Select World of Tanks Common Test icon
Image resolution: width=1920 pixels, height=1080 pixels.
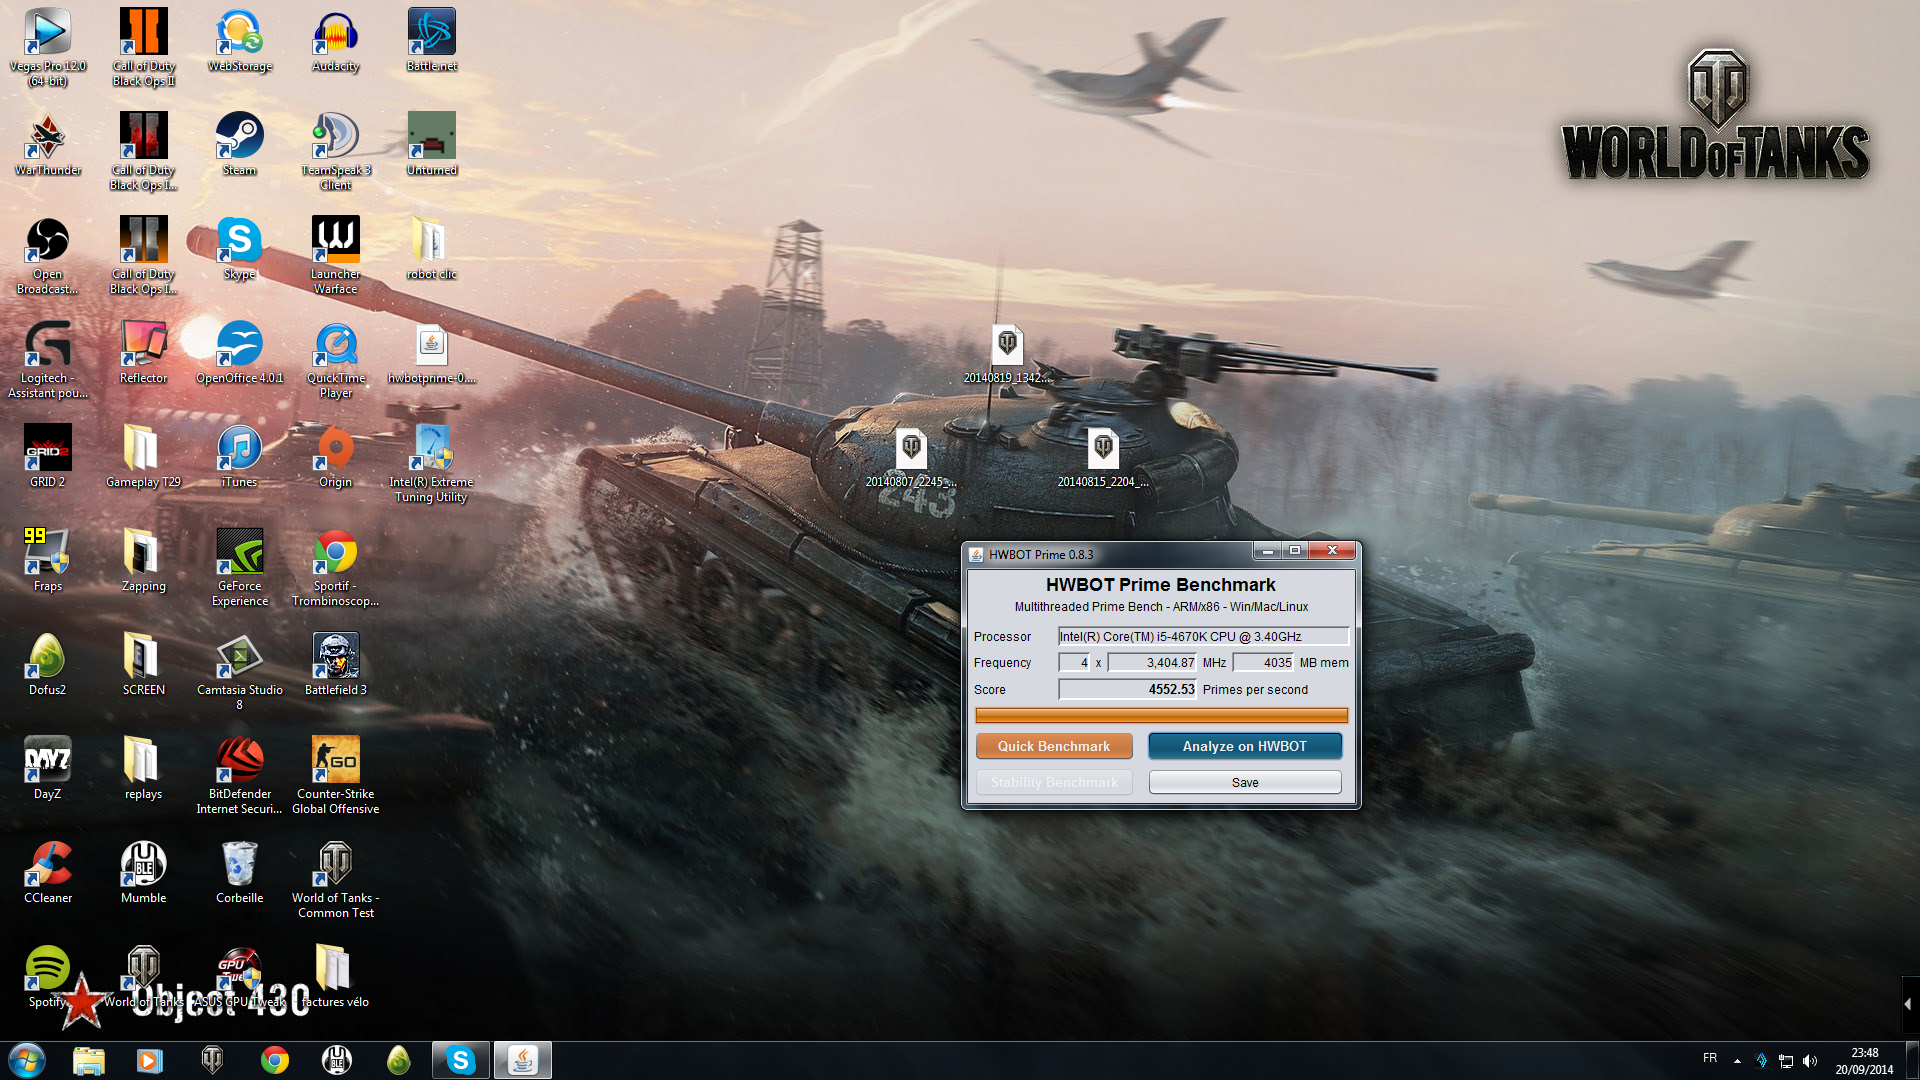pyautogui.click(x=336, y=878)
